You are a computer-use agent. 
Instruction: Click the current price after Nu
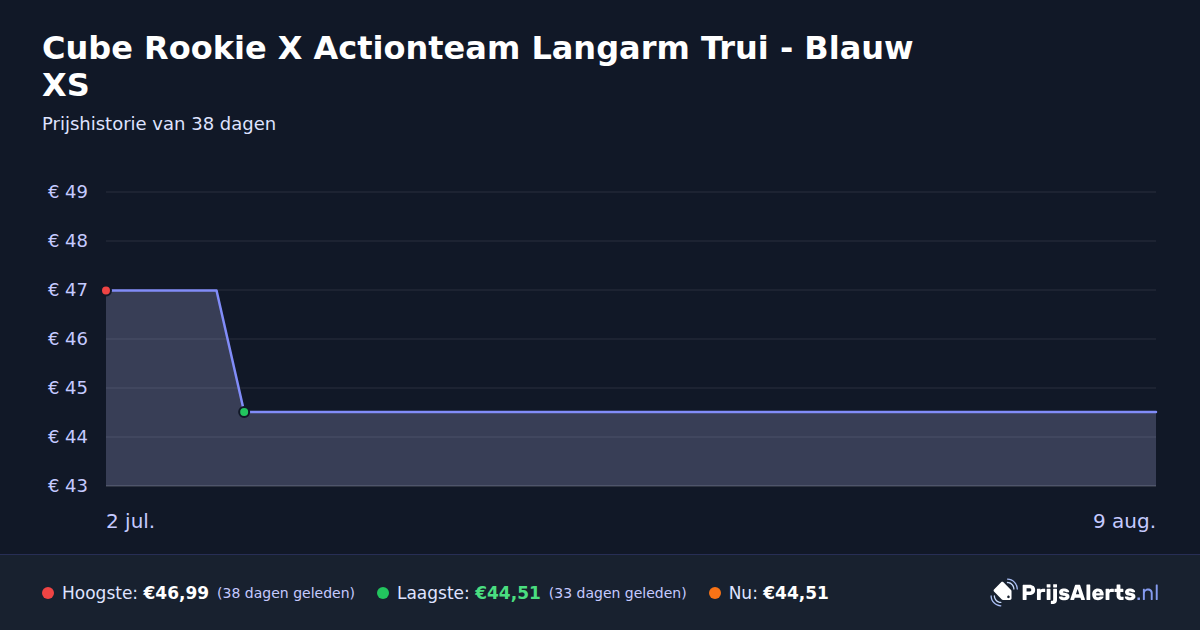[796, 593]
